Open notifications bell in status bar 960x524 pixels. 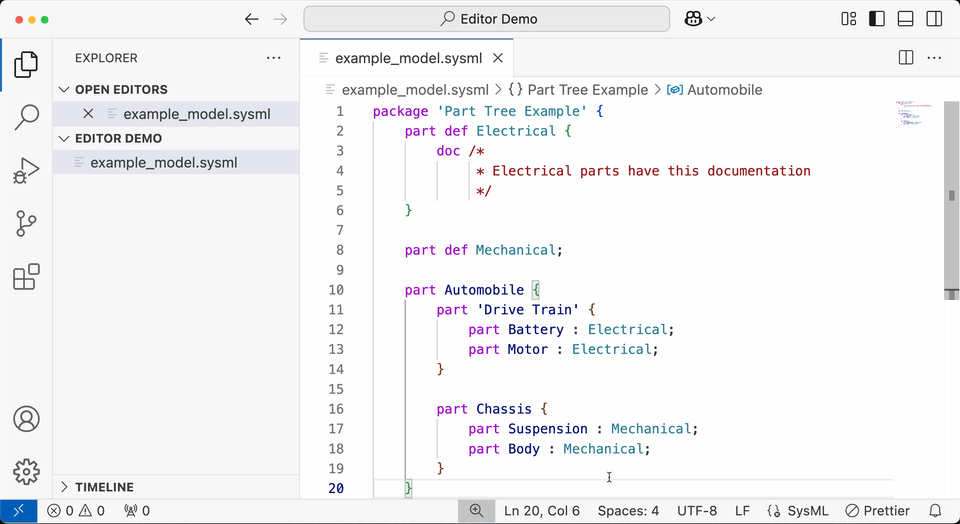click(936, 511)
